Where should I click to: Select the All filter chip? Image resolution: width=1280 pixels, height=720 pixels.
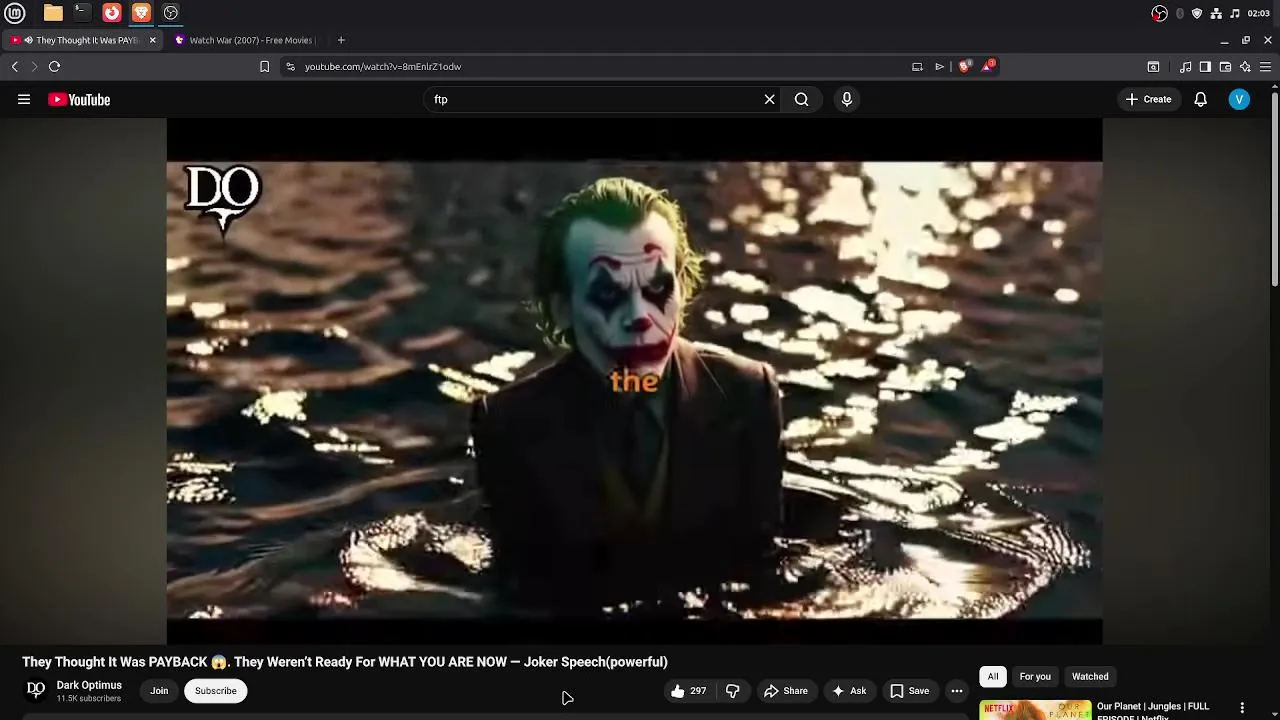[x=993, y=677]
